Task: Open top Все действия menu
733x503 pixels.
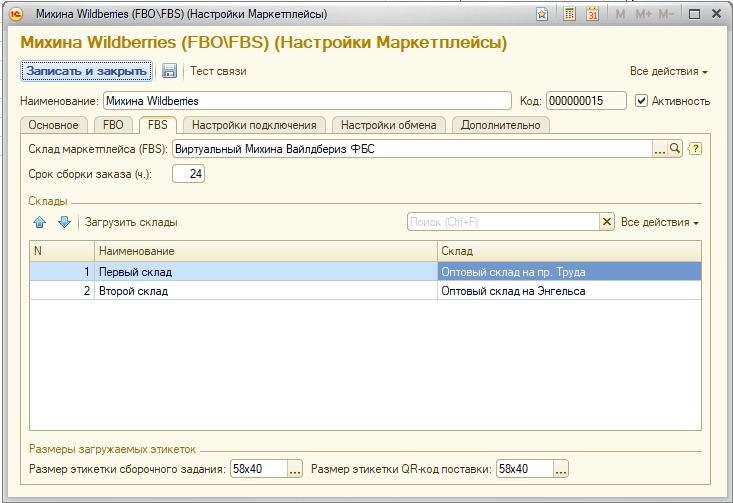Action: [668, 71]
